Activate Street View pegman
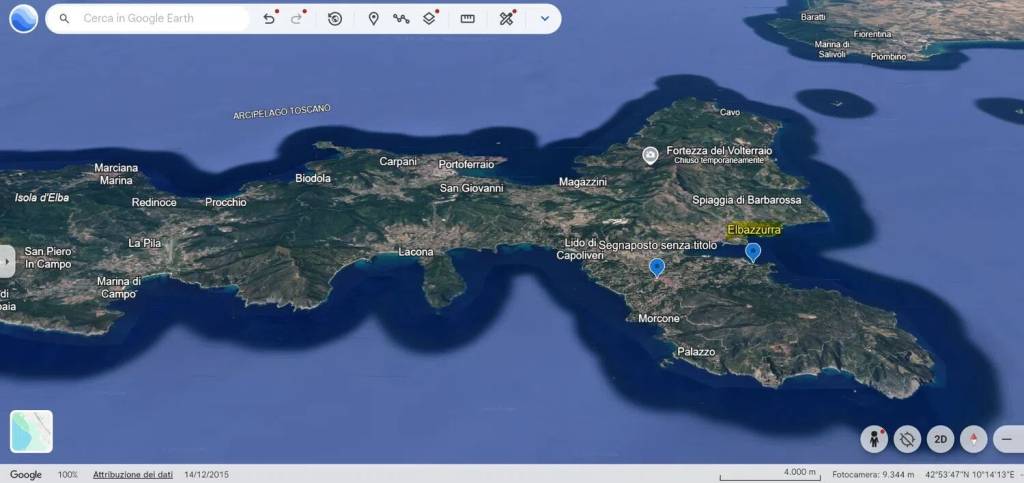This screenshot has width=1024, height=483. pyautogui.click(x=875, y=439)
